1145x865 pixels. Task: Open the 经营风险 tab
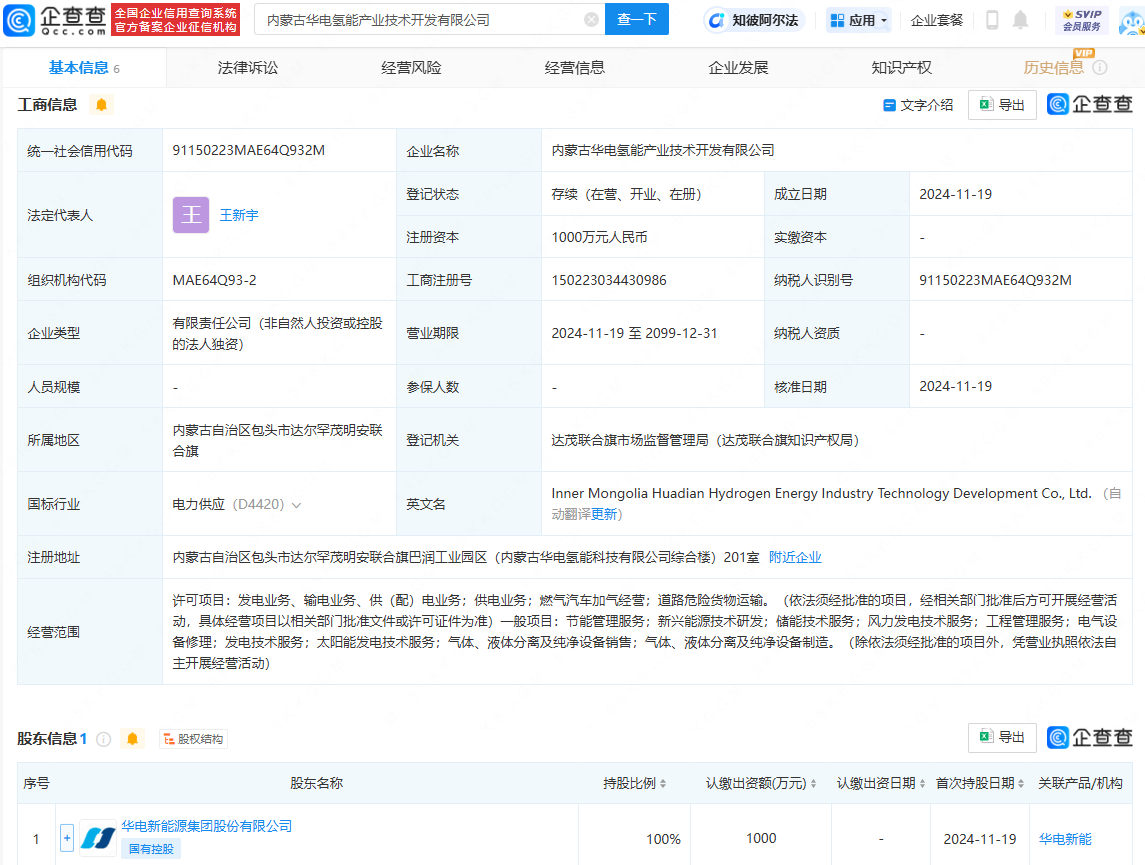[x=411, y=68]
